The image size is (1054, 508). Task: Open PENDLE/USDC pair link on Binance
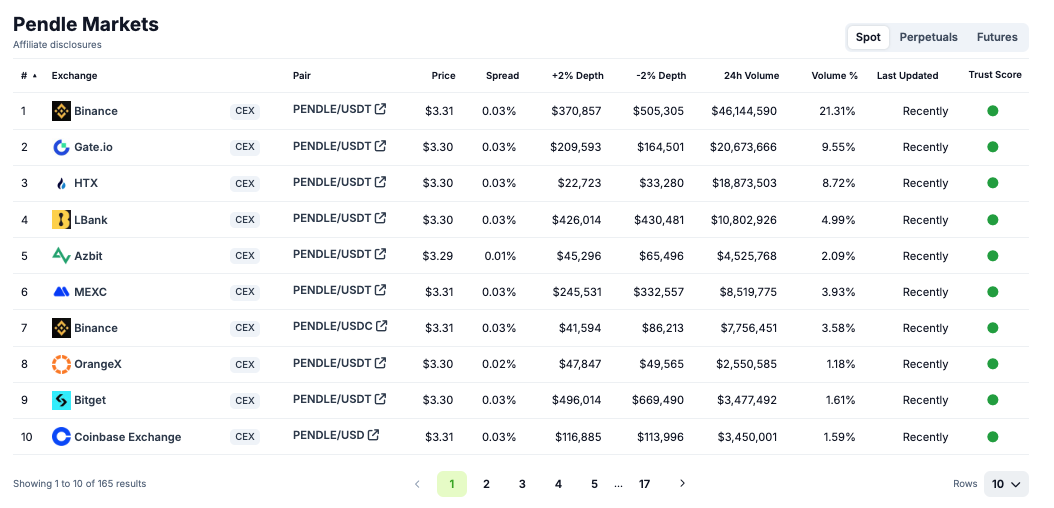tap(332, 326)
